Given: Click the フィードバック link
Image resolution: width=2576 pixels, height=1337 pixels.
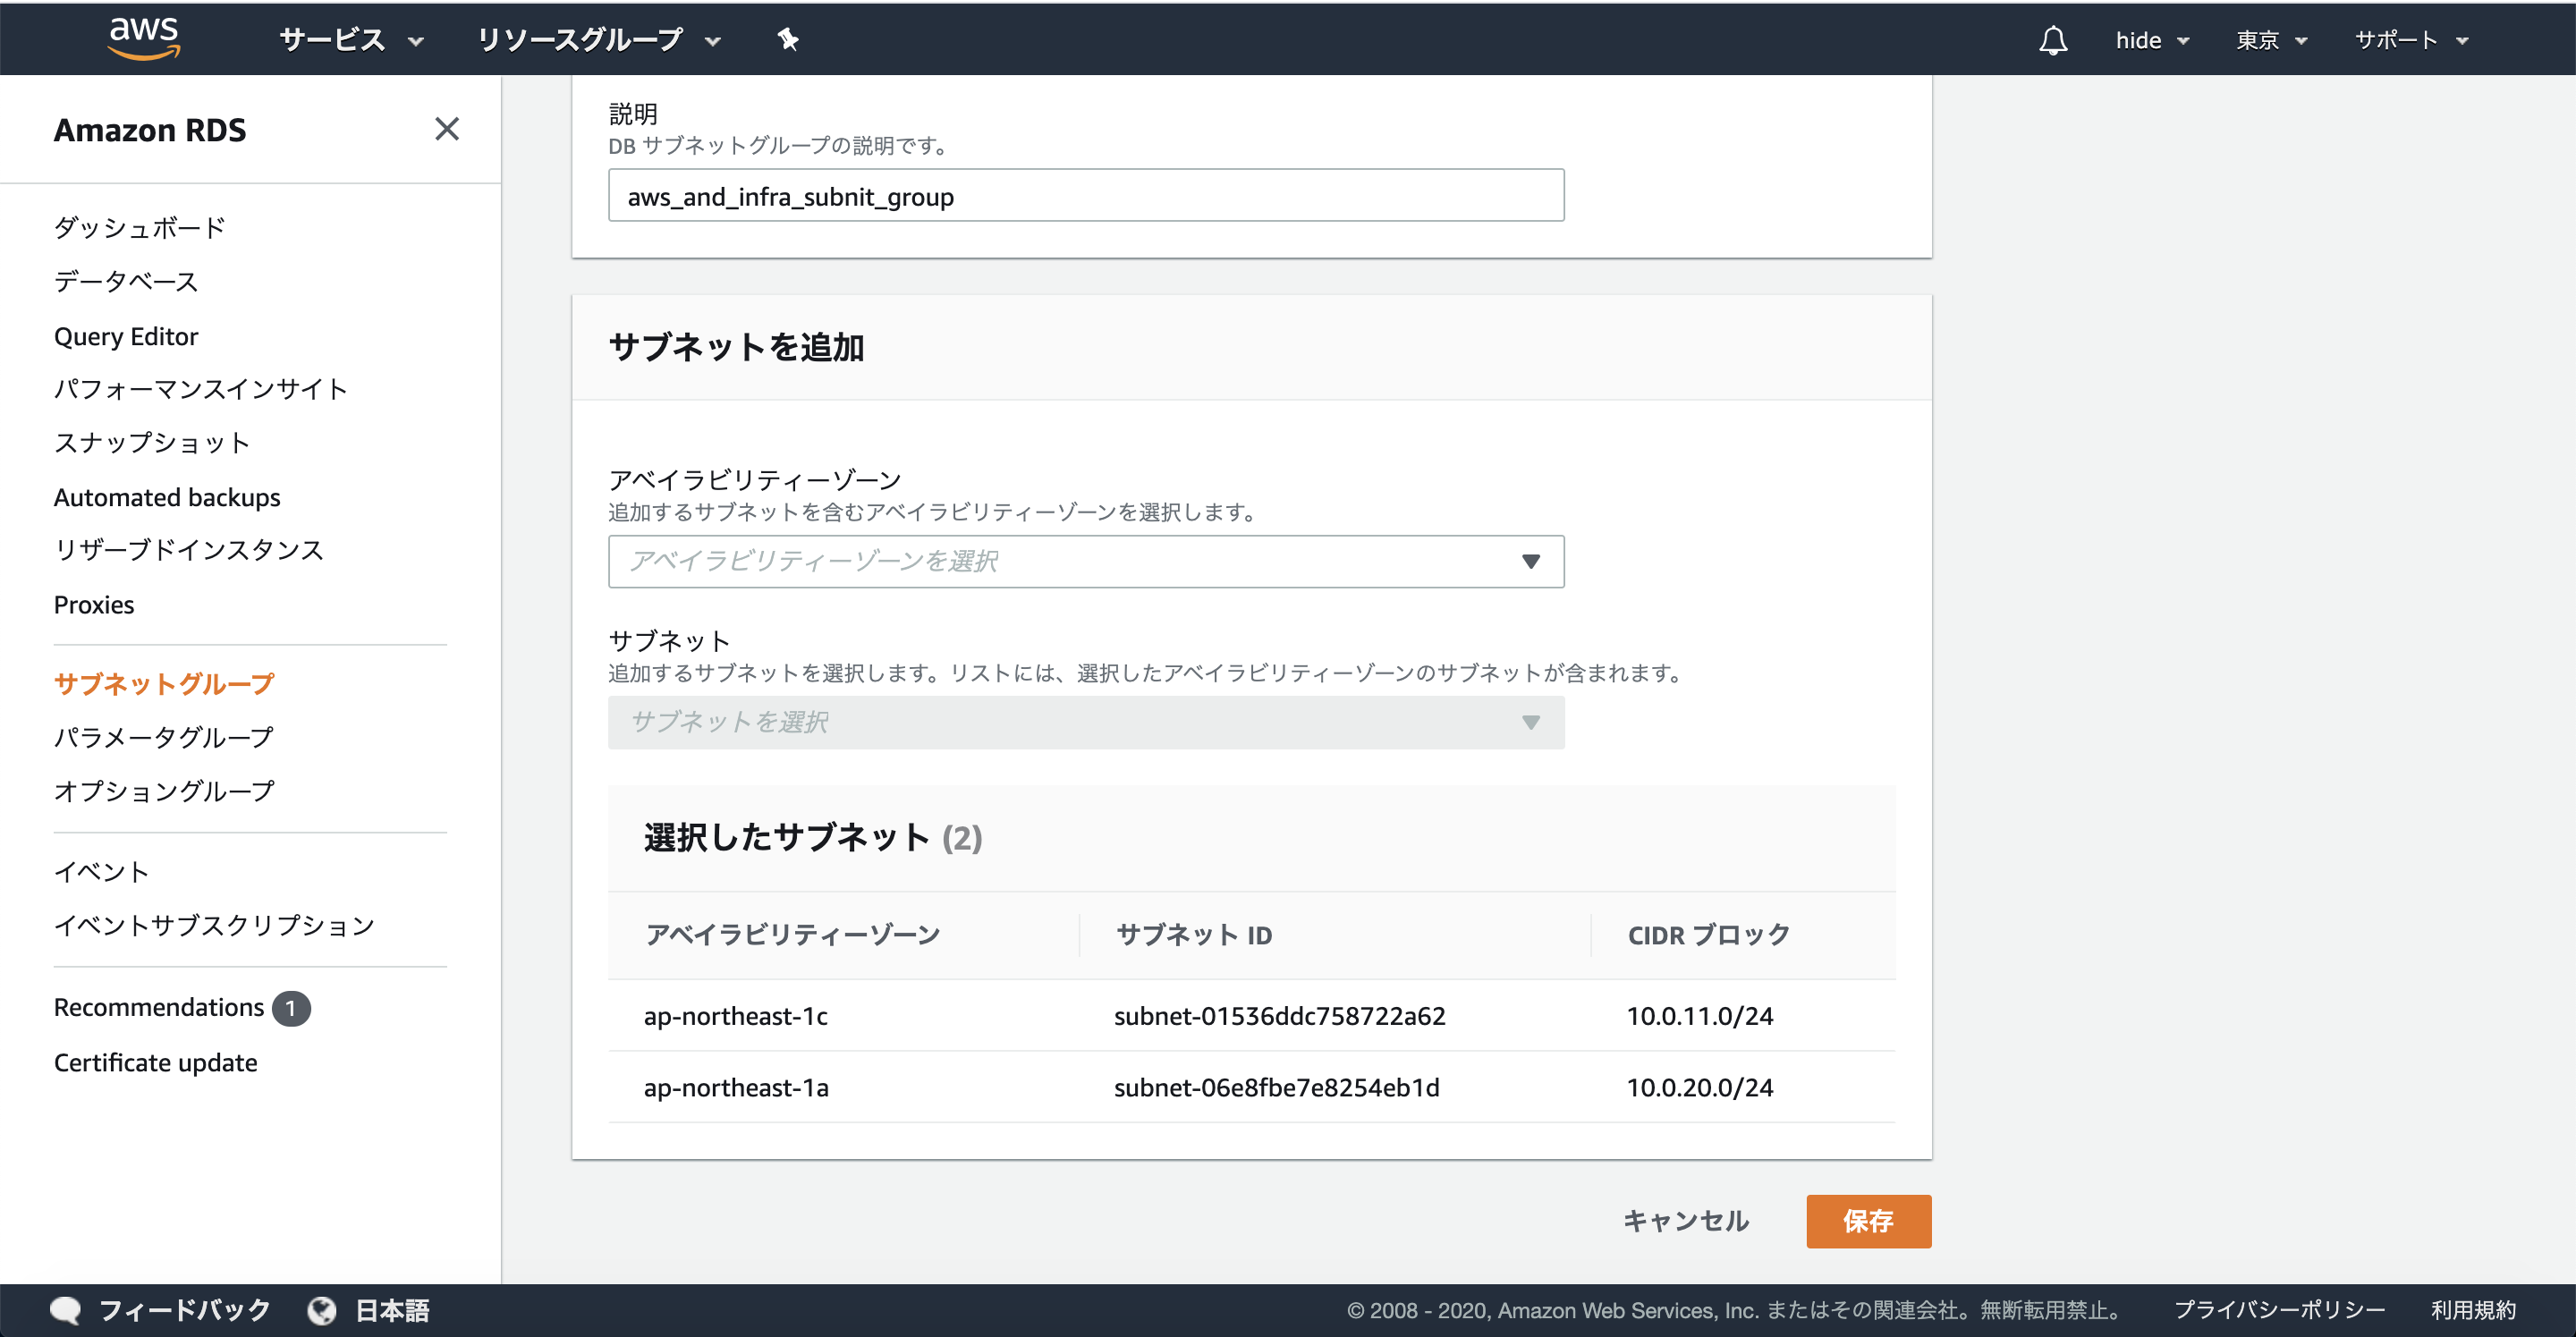Looking at the screenshot, I should point(185,1310).
